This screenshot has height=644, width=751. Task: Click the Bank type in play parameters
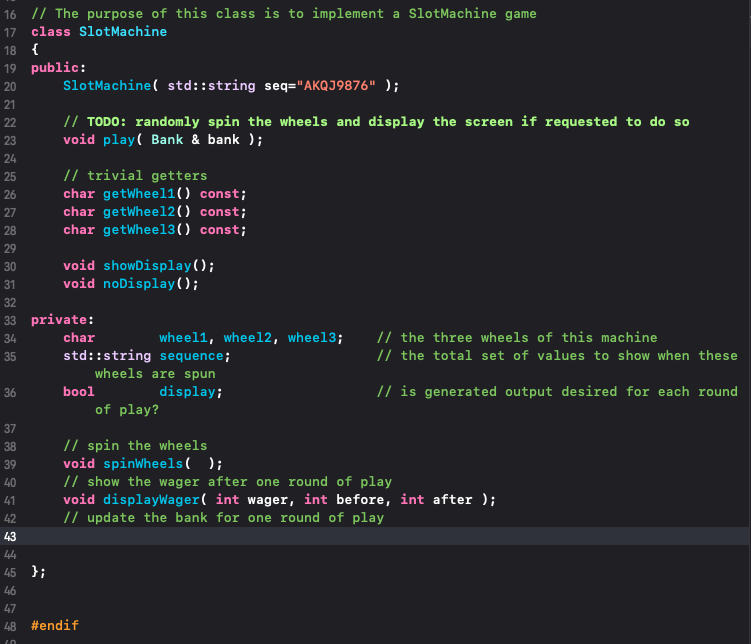[167, 140]
